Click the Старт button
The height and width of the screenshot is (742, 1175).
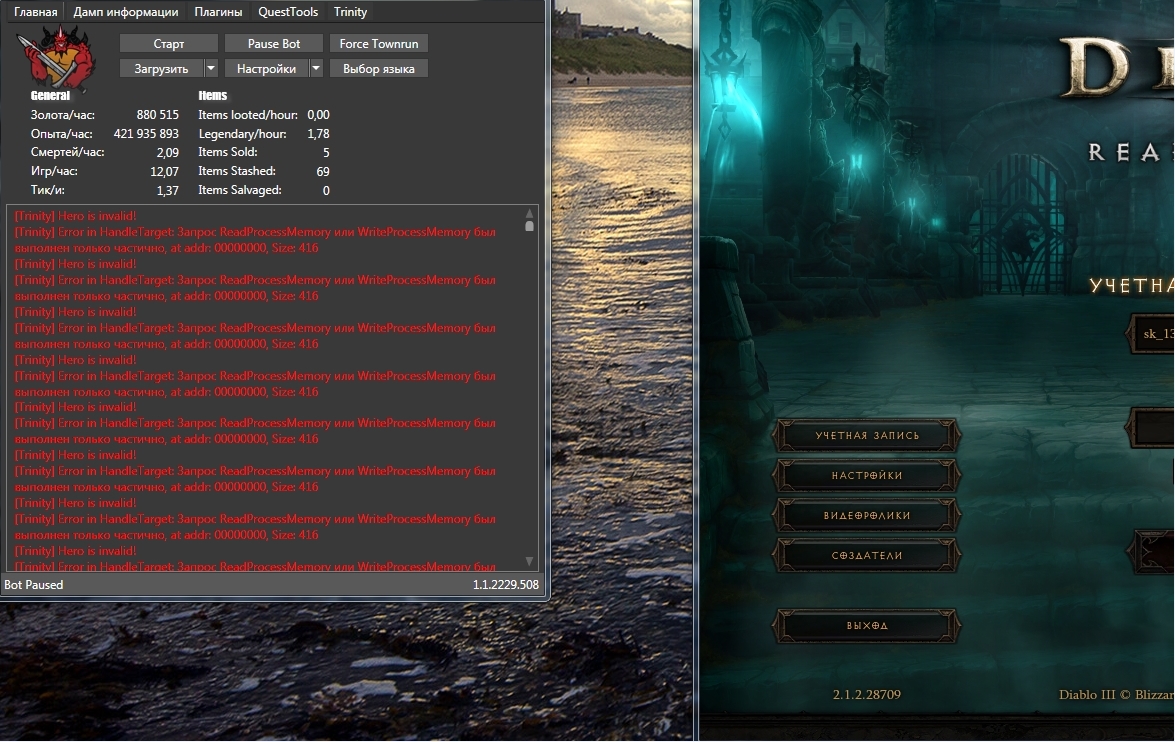tap(169, 43)
